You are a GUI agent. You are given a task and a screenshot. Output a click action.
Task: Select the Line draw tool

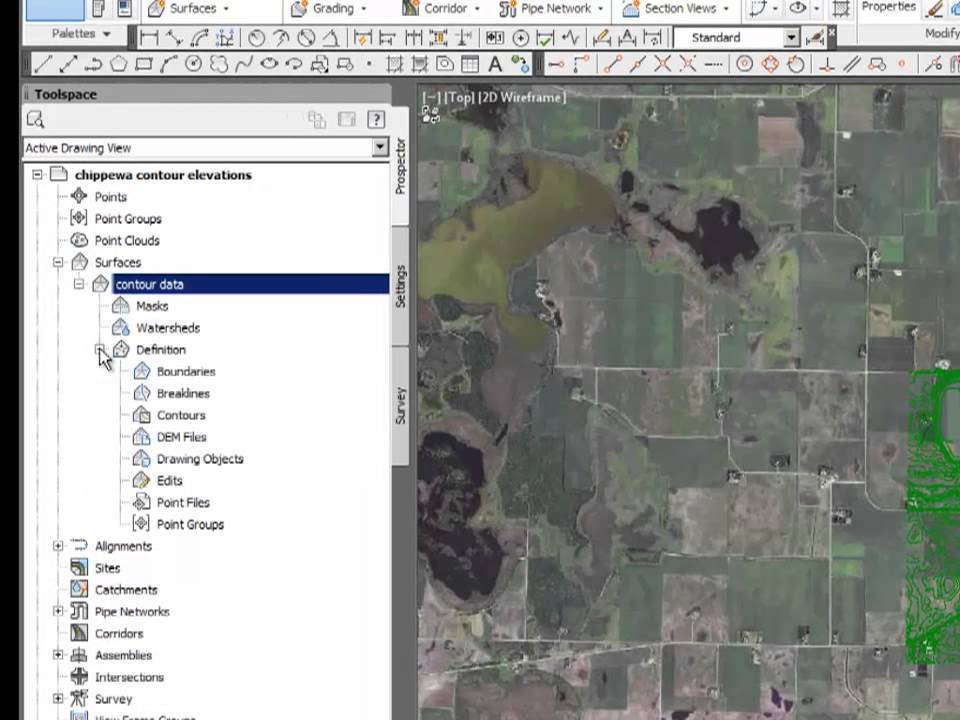point(42,64)
